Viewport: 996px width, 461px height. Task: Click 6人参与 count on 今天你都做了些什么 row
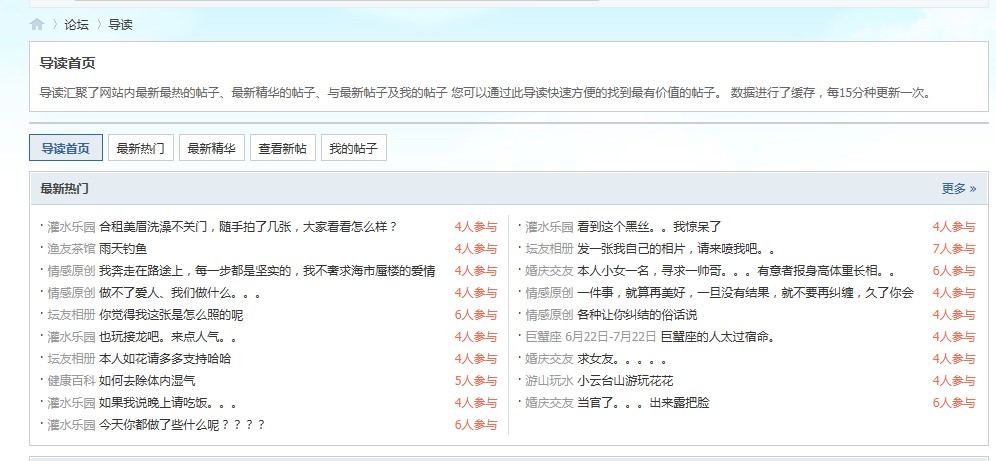click(x=476, y=425)
